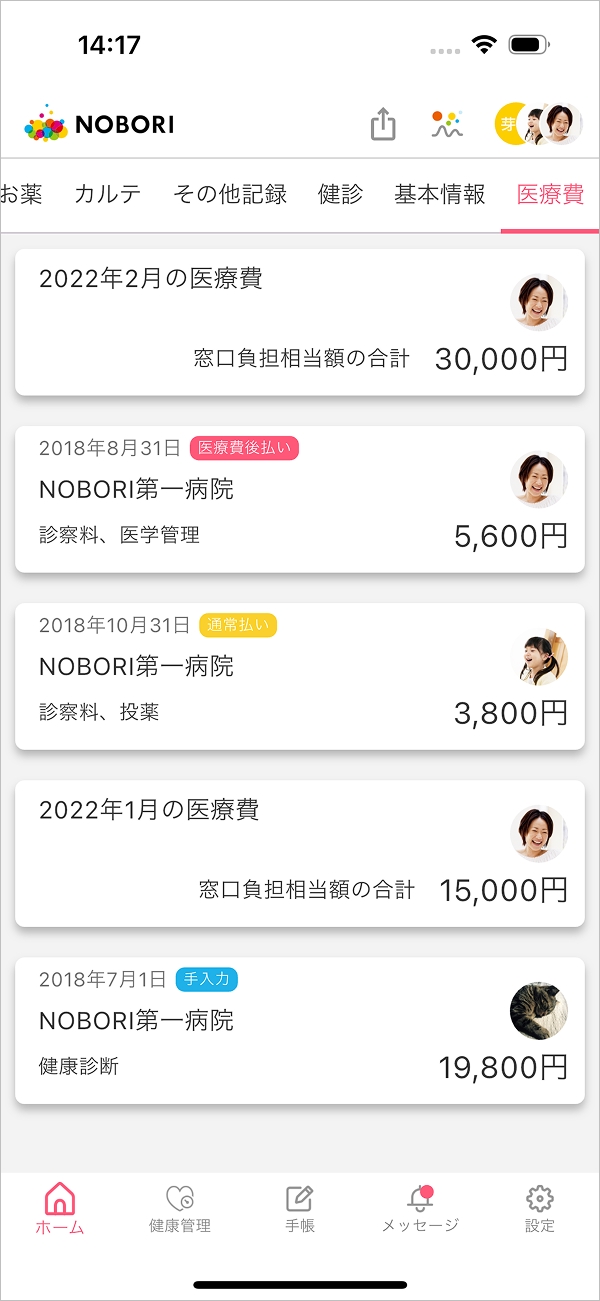Viewport: 600px width, 1301px height.
Task: Switch to the その他記録 tab
Action: (x=230, y=194)
